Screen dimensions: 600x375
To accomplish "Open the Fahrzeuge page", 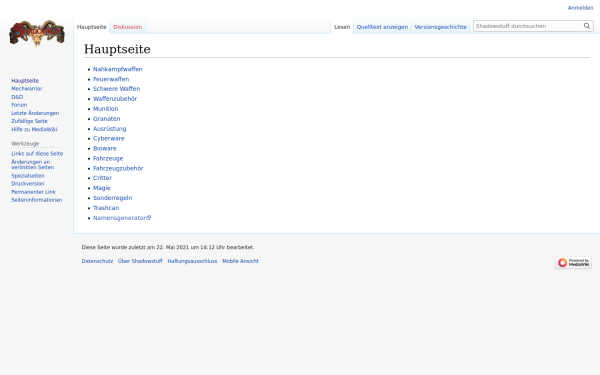I will tap(108, 158).
